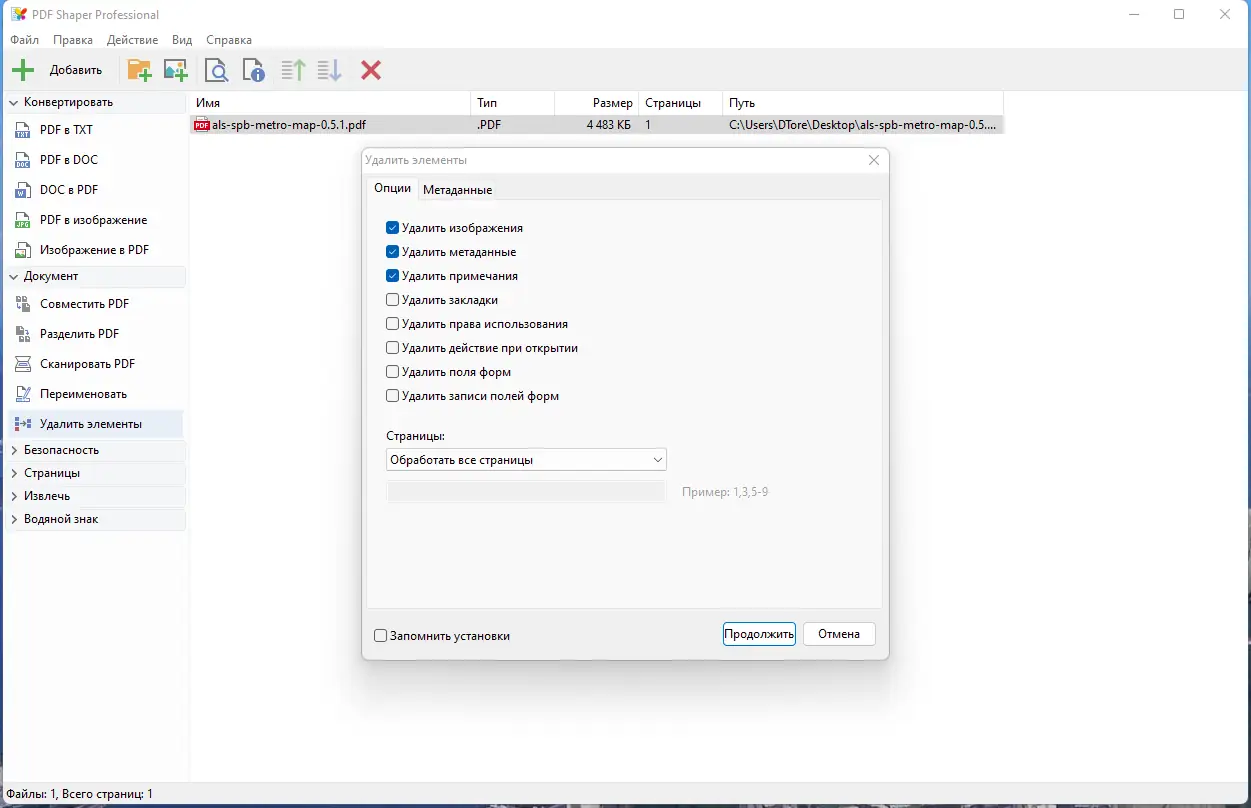
Task: Click the preview file magnifier icon
Action: coord(216,70)
